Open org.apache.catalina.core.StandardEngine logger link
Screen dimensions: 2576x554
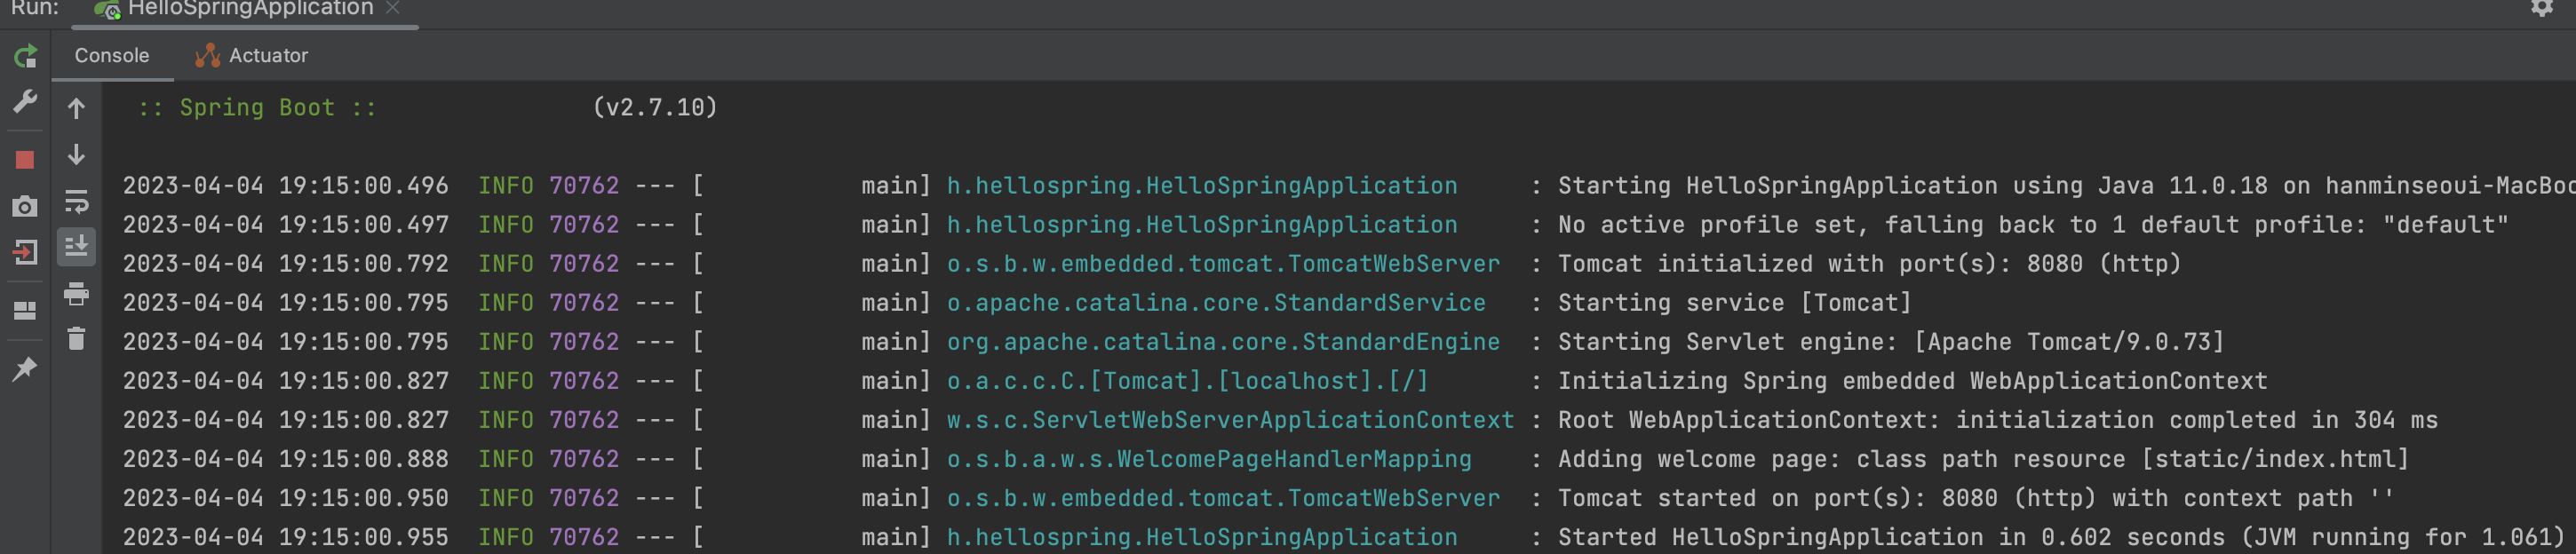[1223, 342]
